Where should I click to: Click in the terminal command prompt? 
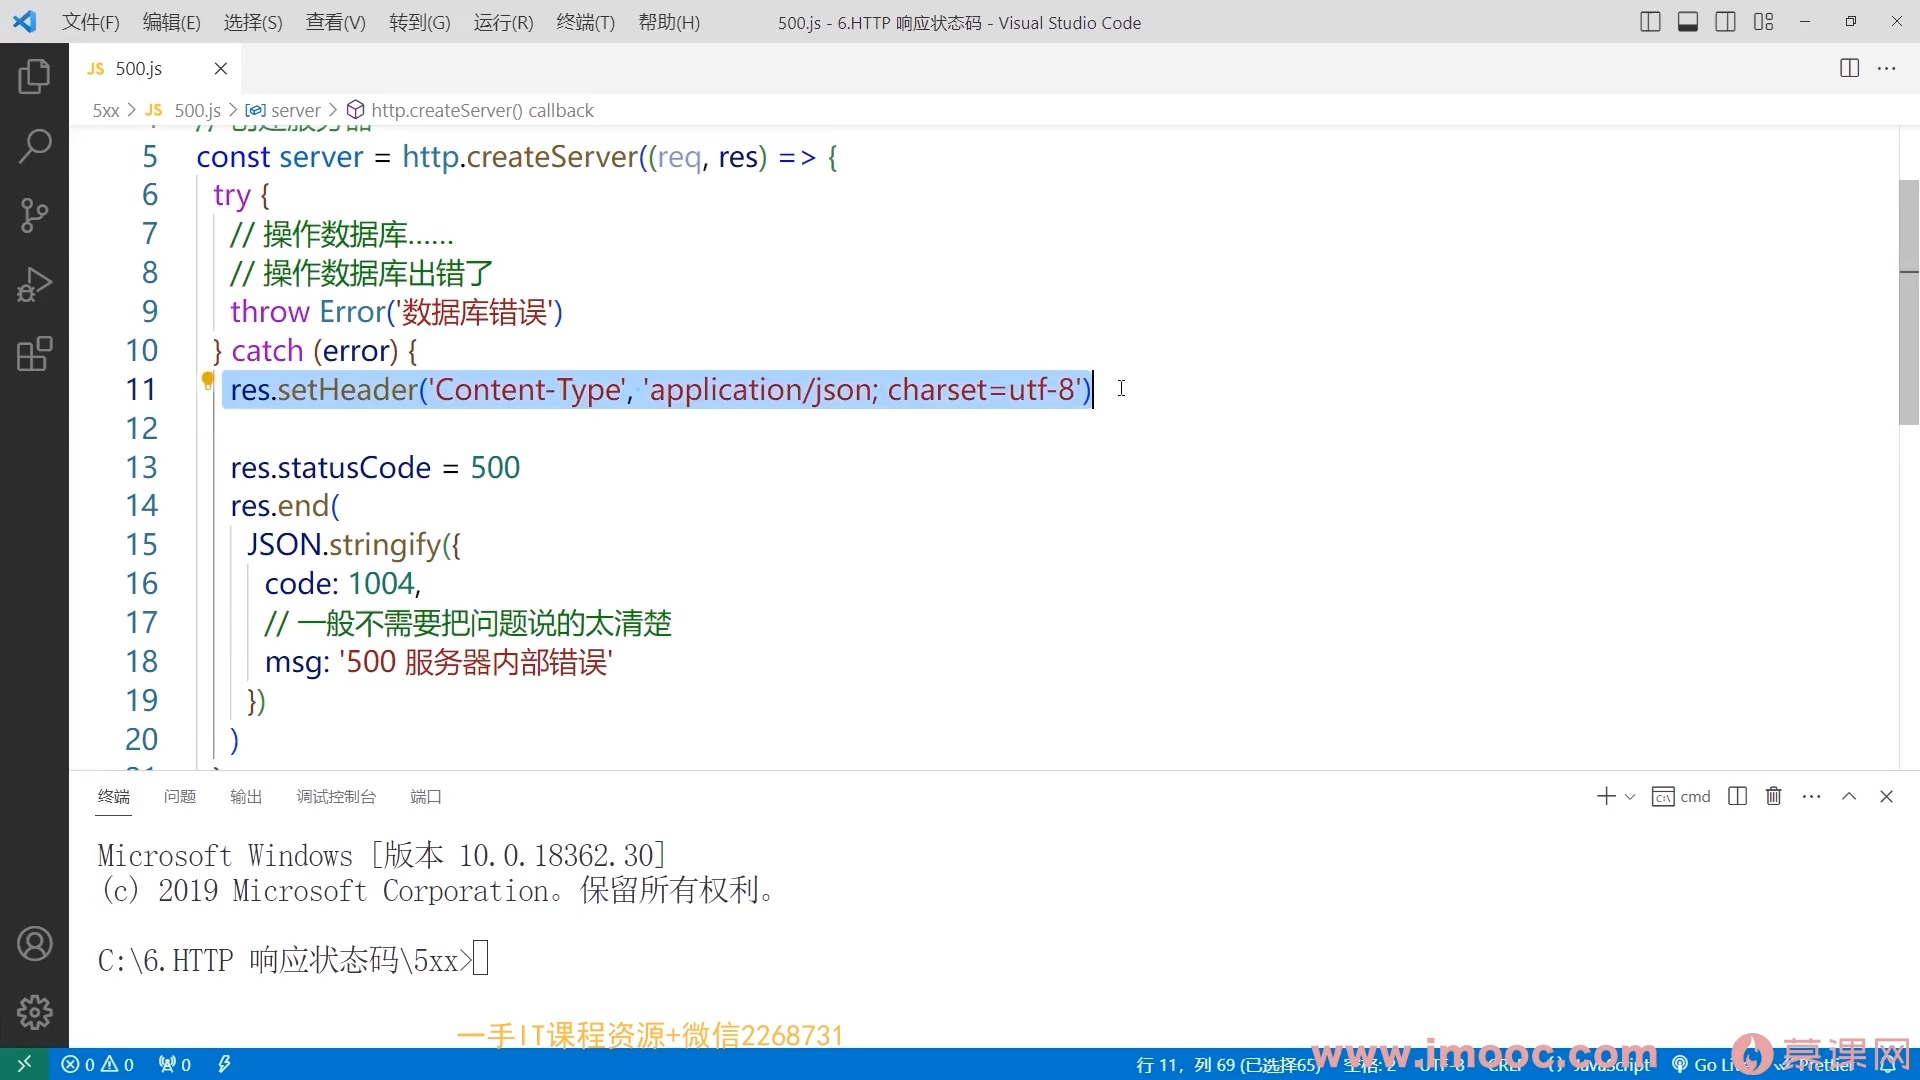pos(480,959)
